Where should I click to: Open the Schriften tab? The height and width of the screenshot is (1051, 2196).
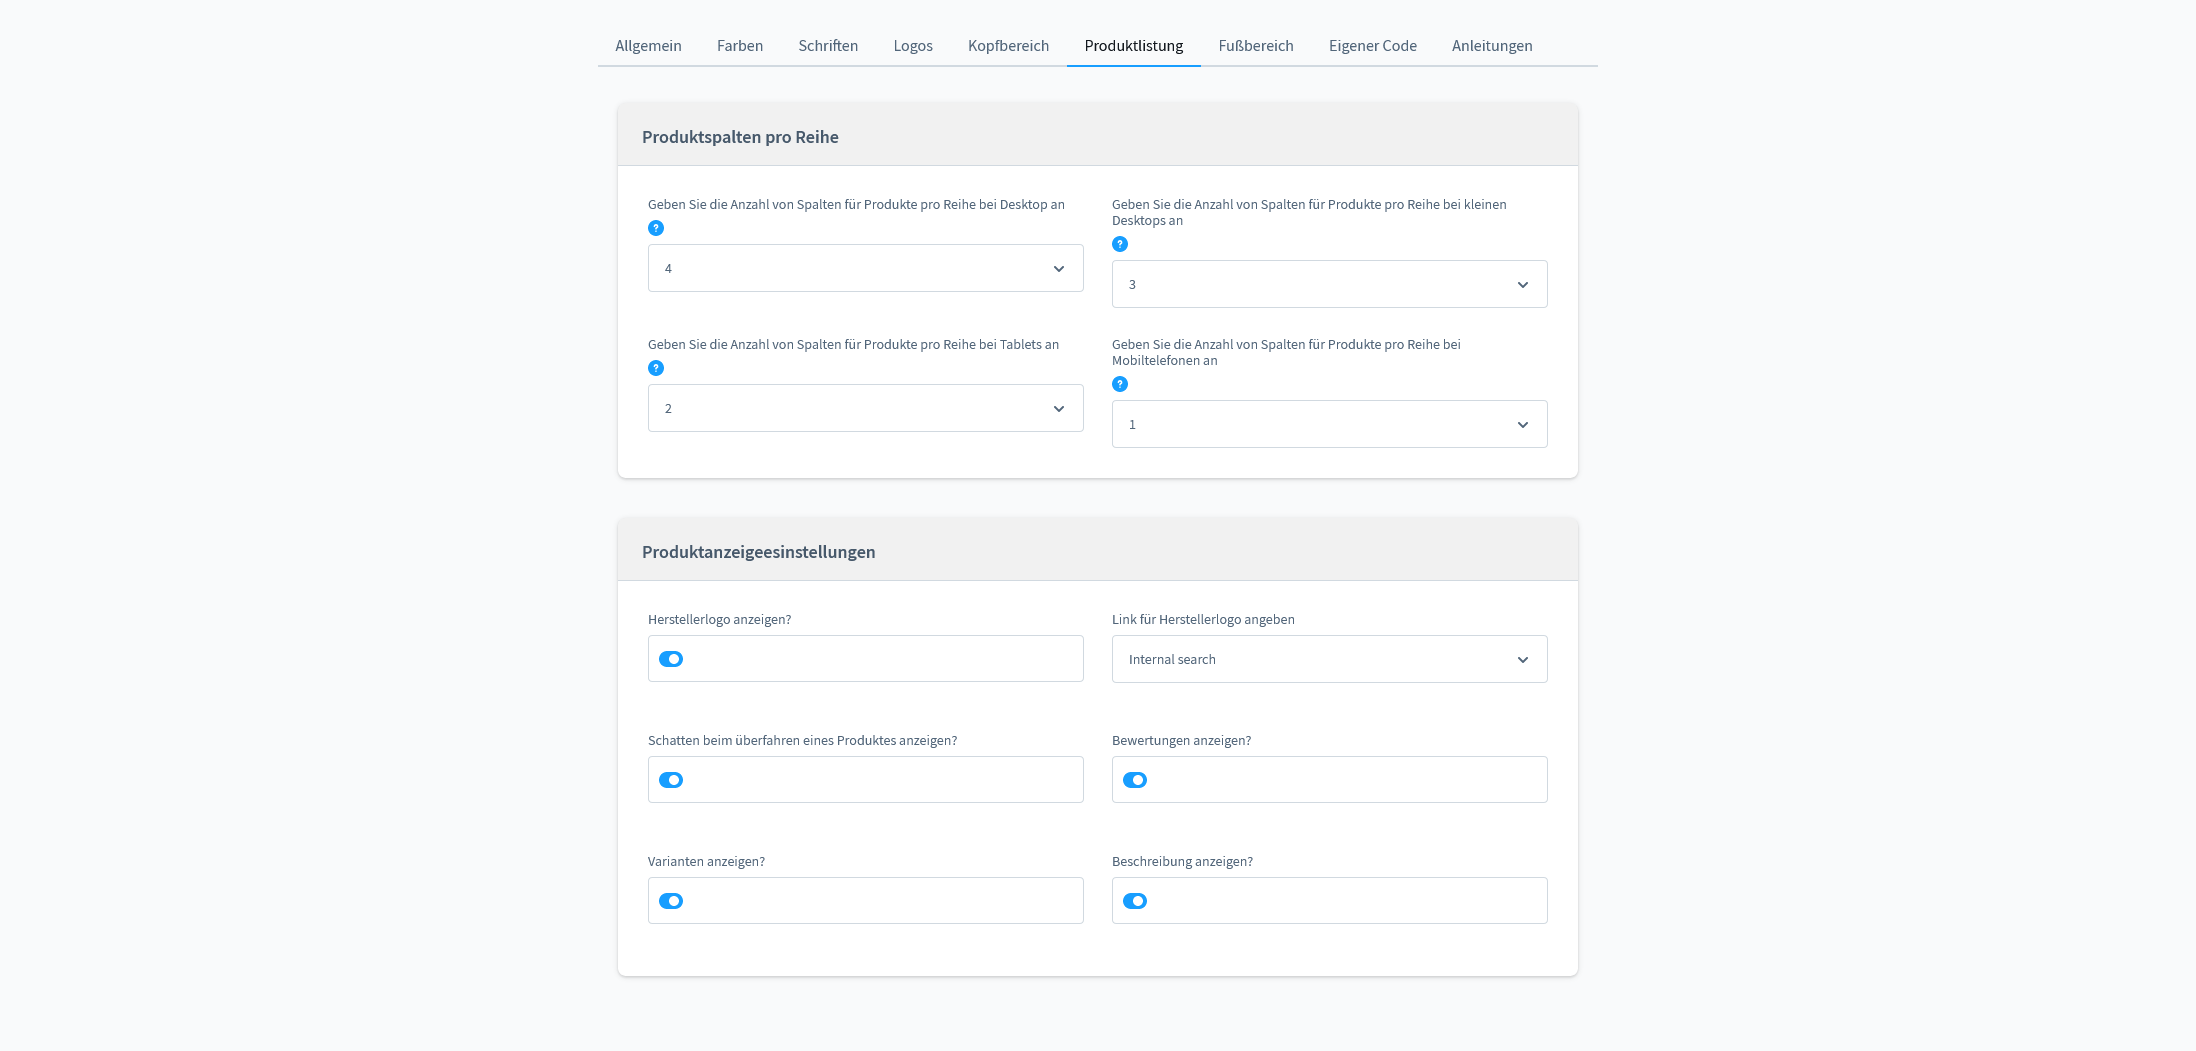pyautogui.click(x=828, y=46)
